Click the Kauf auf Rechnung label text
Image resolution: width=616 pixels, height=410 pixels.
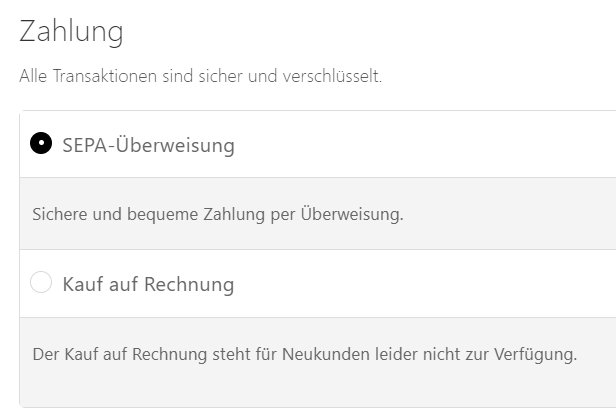(x=148, y=285)
